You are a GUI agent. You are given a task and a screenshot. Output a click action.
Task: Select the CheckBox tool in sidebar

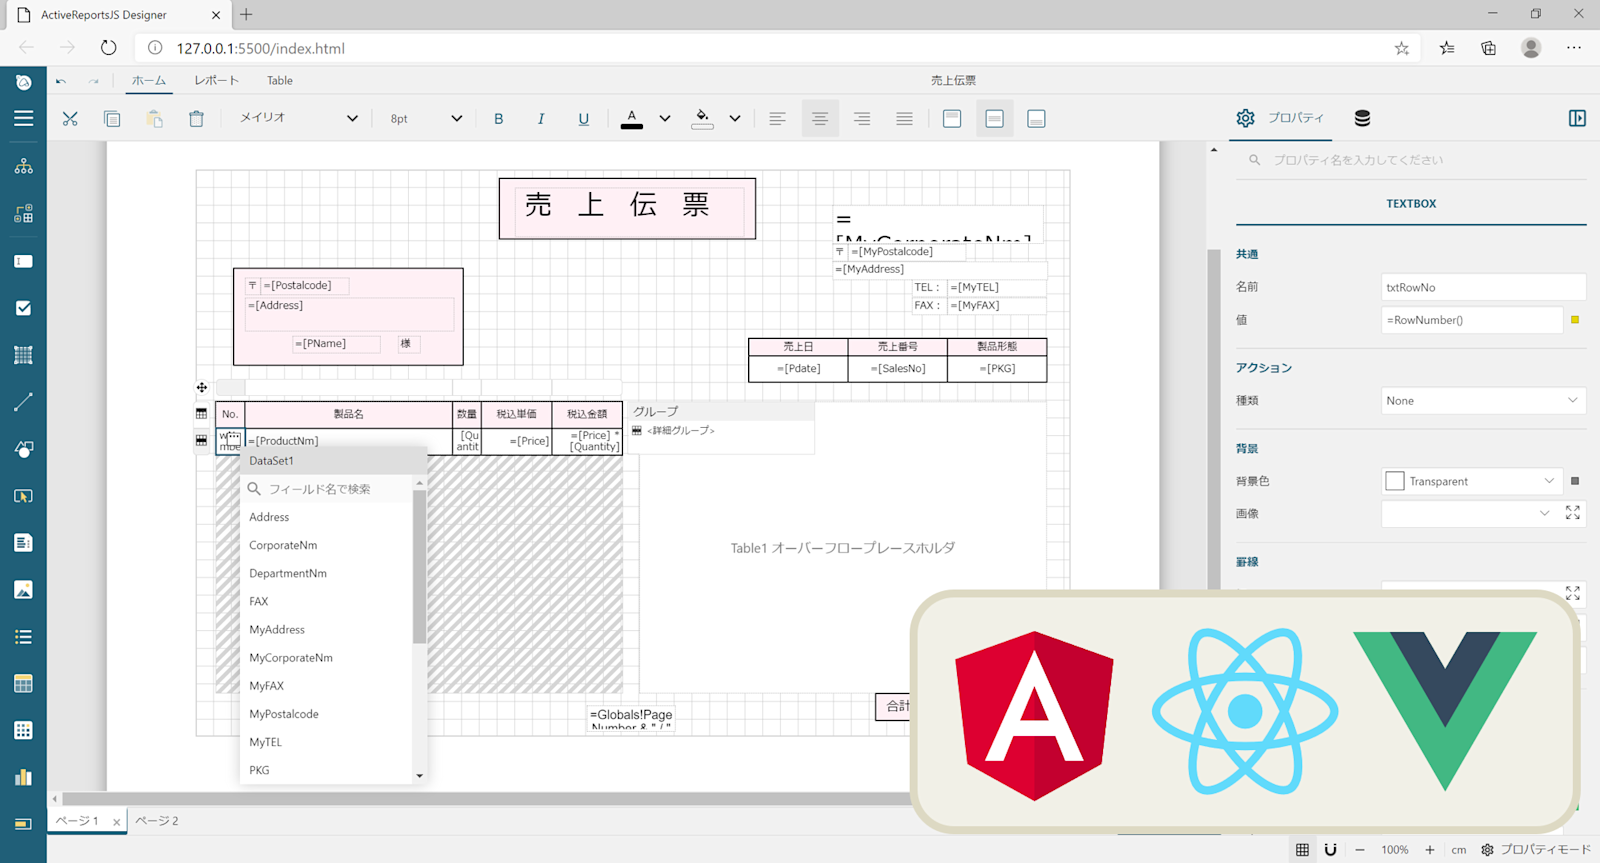pyautogui.click(x=23, y=308)
